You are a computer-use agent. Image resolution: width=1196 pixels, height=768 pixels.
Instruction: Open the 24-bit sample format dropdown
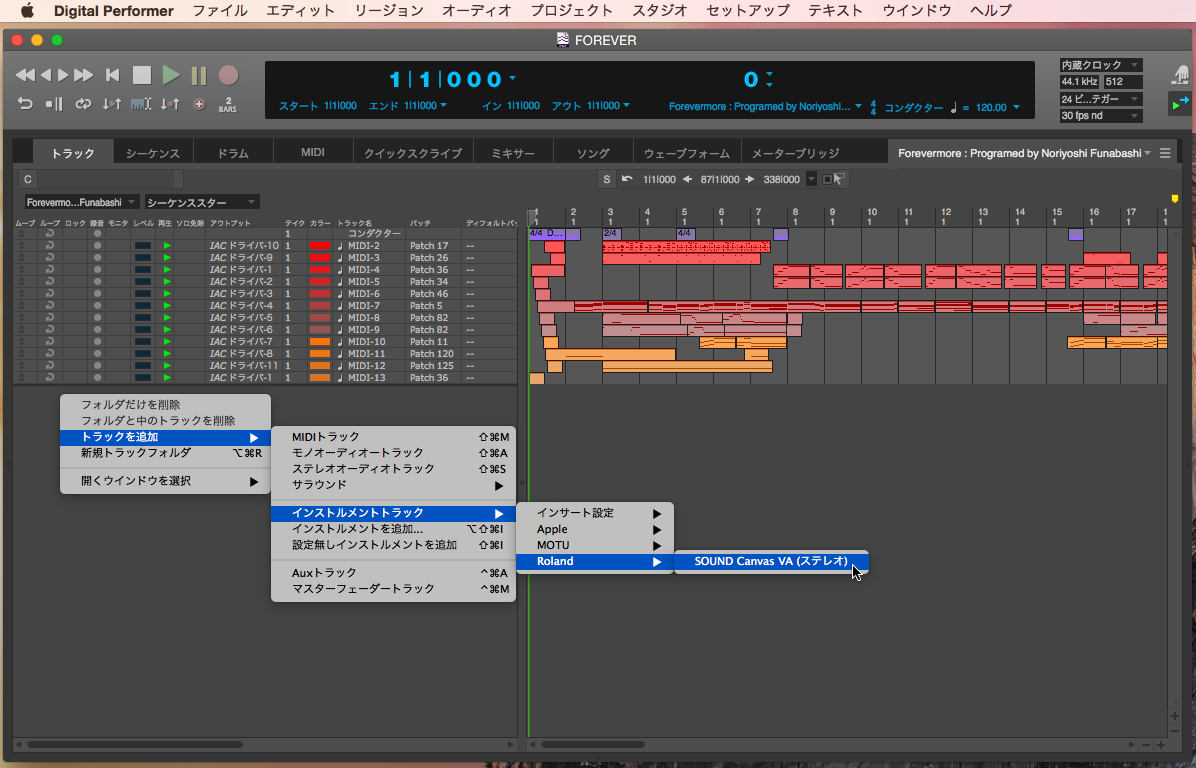[1100, 99]
